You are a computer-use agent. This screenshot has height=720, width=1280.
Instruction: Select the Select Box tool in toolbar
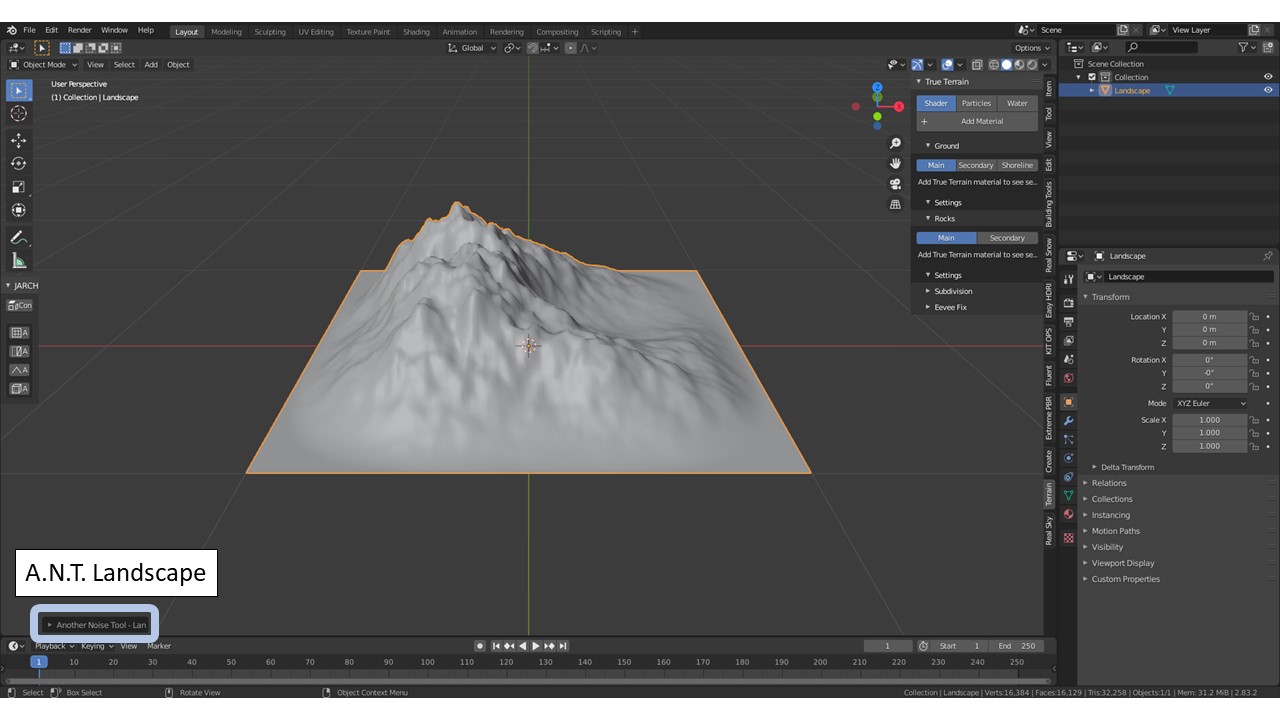click(19, 90)
